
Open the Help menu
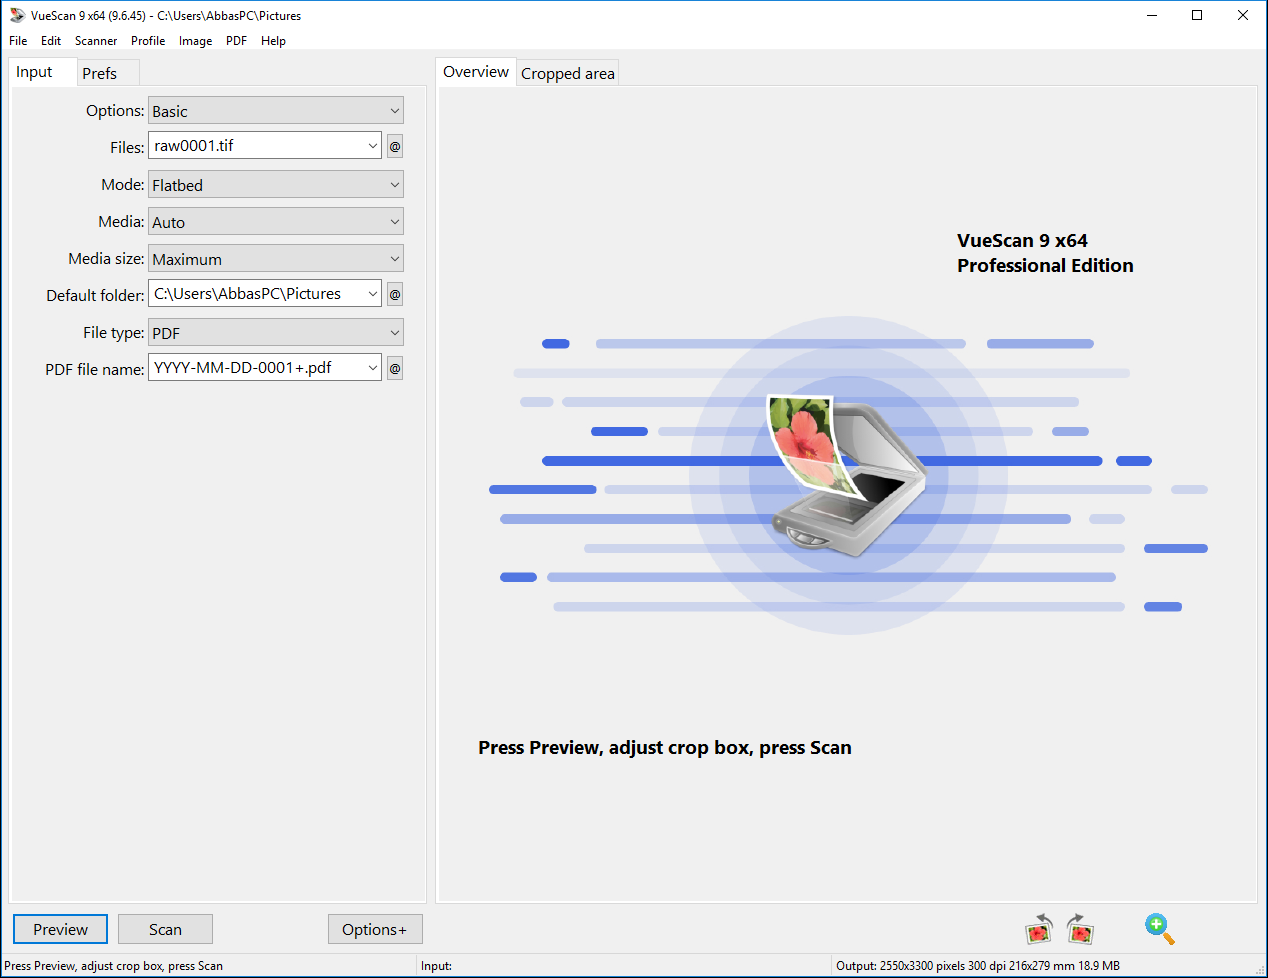273,41
